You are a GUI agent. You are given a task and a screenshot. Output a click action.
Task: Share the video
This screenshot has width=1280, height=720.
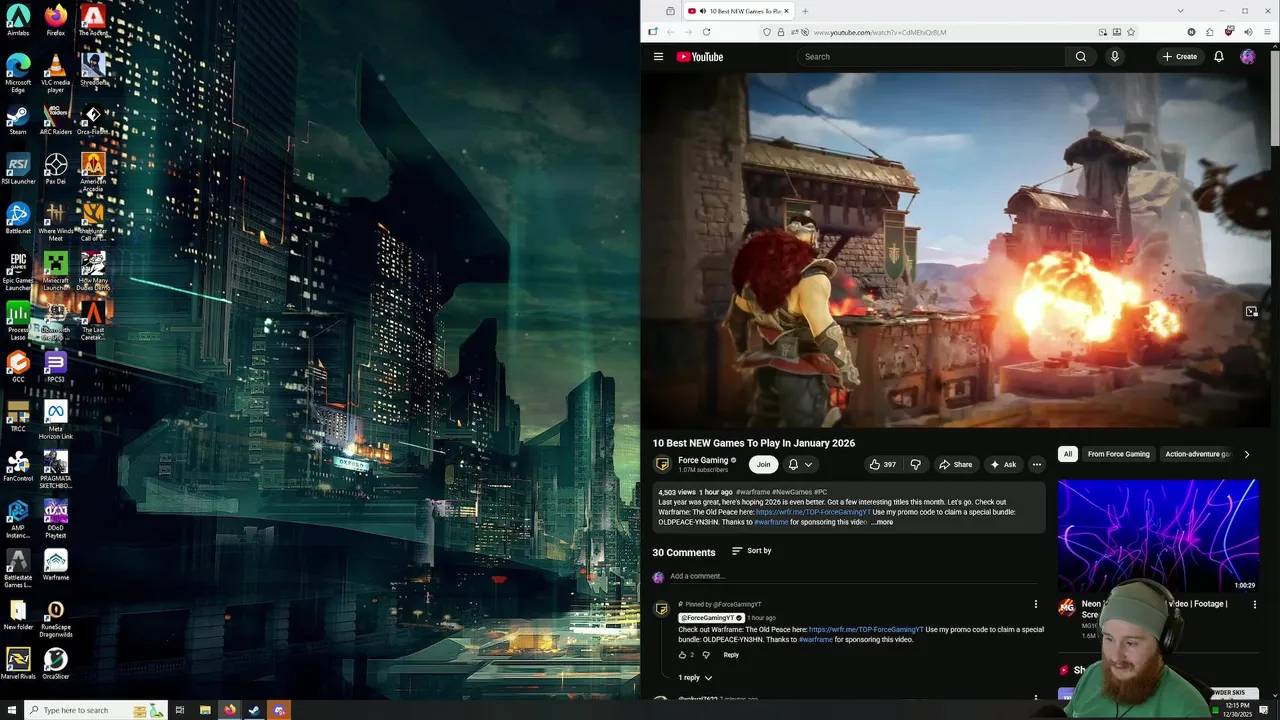coord(955,464)
